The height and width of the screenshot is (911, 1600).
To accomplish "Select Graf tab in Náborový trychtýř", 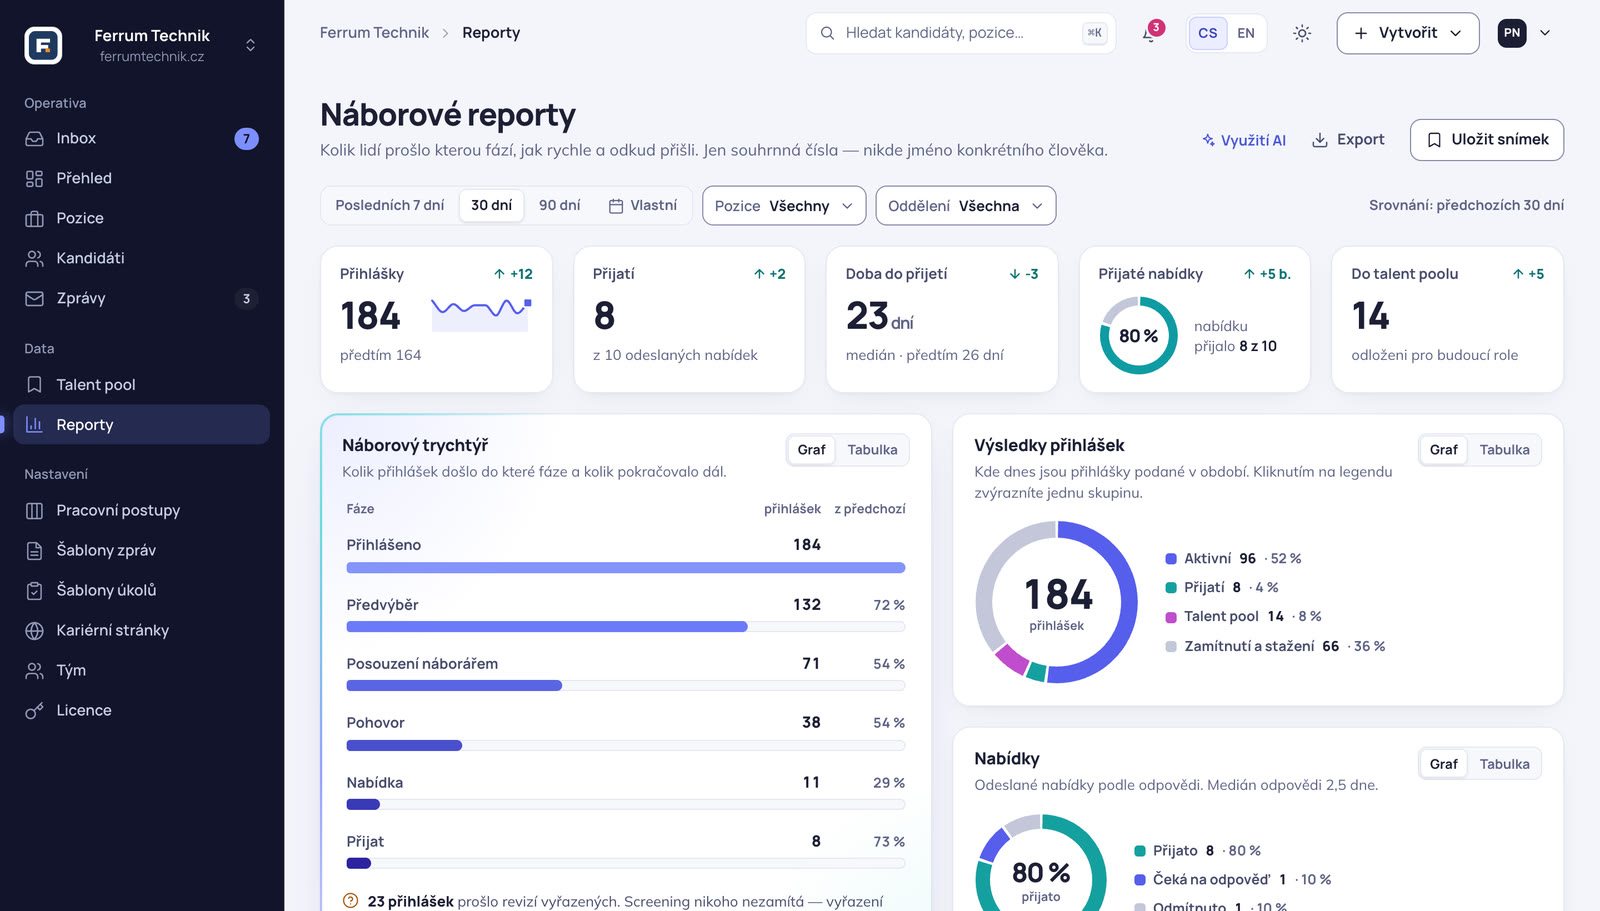I will 812,450.
